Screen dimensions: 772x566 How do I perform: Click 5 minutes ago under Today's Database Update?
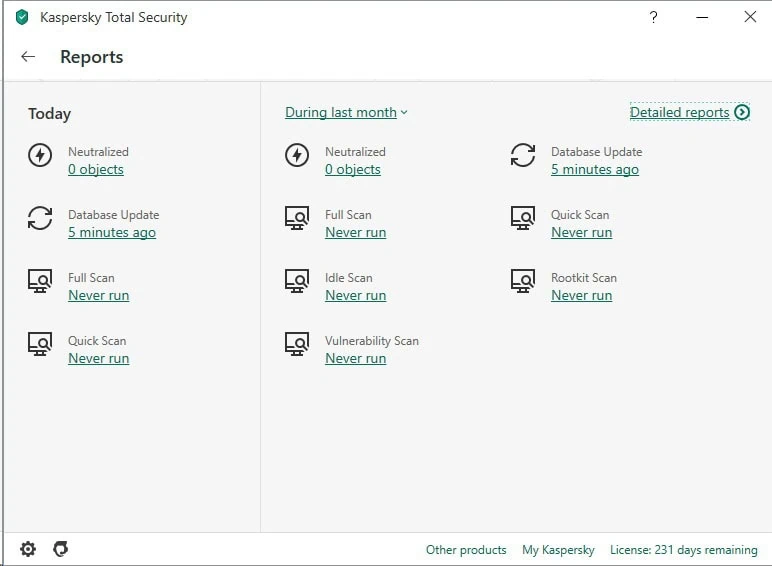tap(112, 233)
